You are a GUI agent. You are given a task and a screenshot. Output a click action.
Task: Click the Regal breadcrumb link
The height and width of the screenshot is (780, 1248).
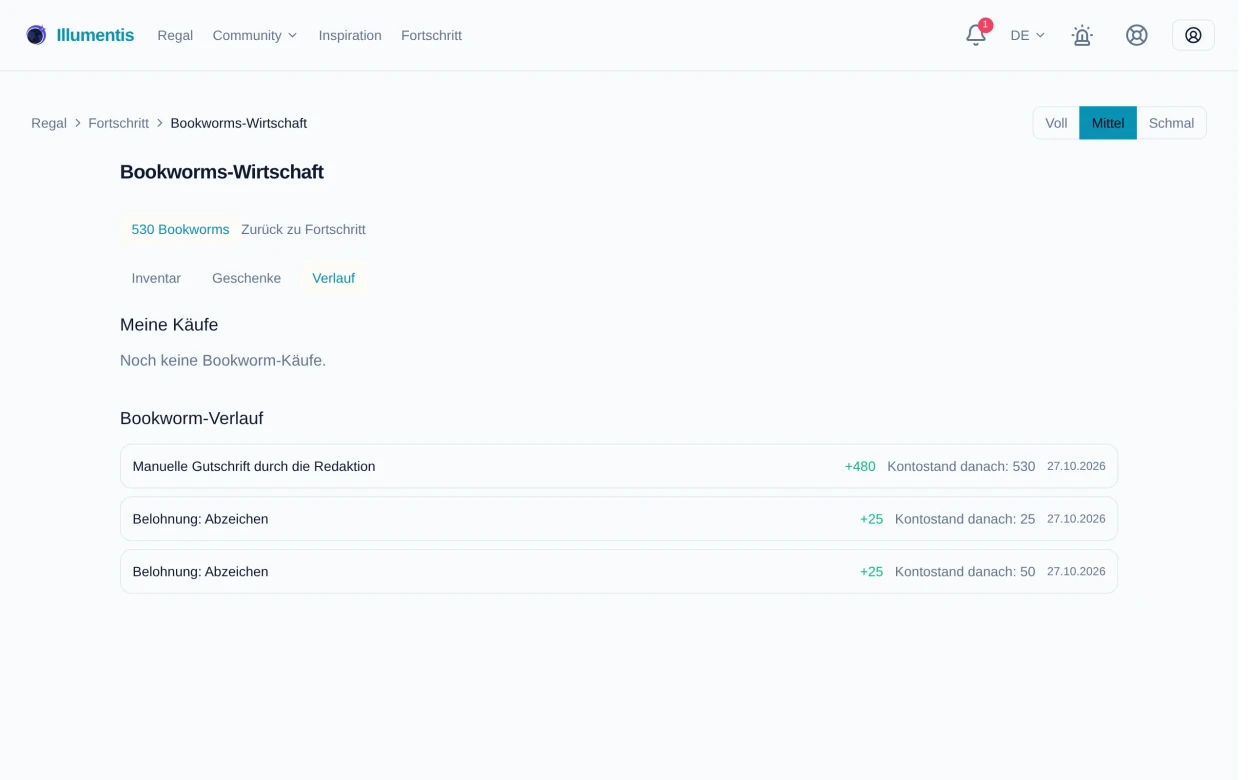point(49,123)
